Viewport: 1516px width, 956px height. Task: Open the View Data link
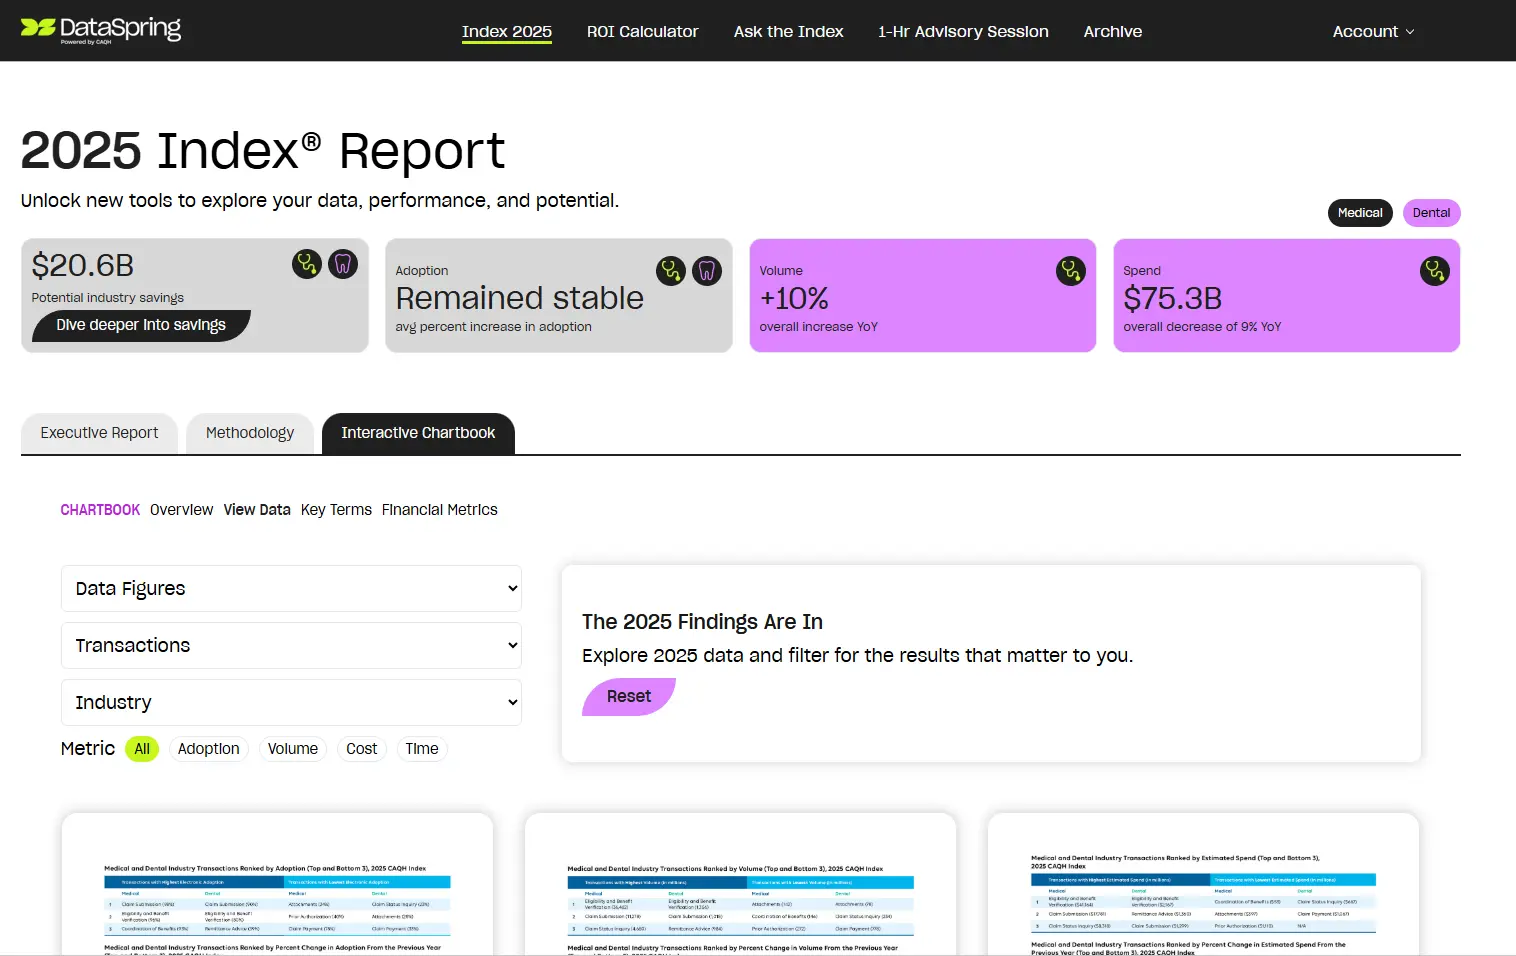[257, 510]
